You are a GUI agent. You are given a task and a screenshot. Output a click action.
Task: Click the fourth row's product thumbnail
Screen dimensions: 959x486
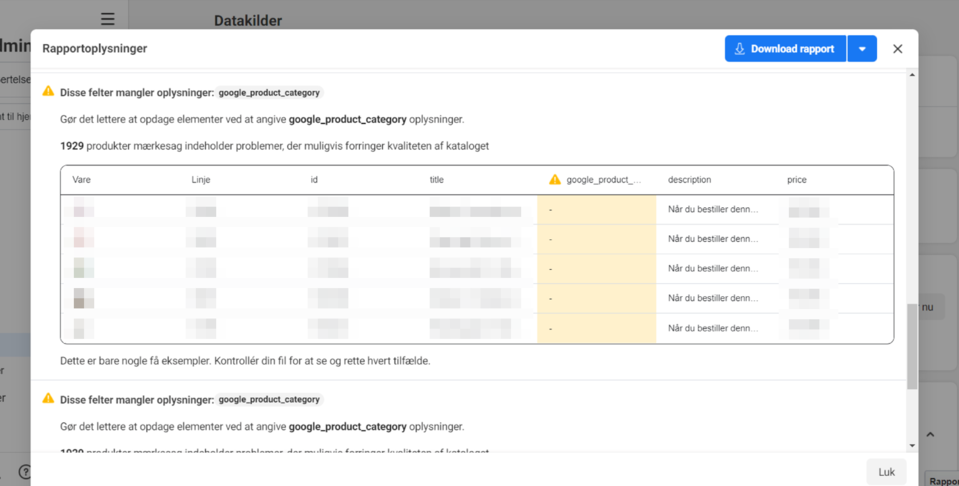(x=84, y=298)
